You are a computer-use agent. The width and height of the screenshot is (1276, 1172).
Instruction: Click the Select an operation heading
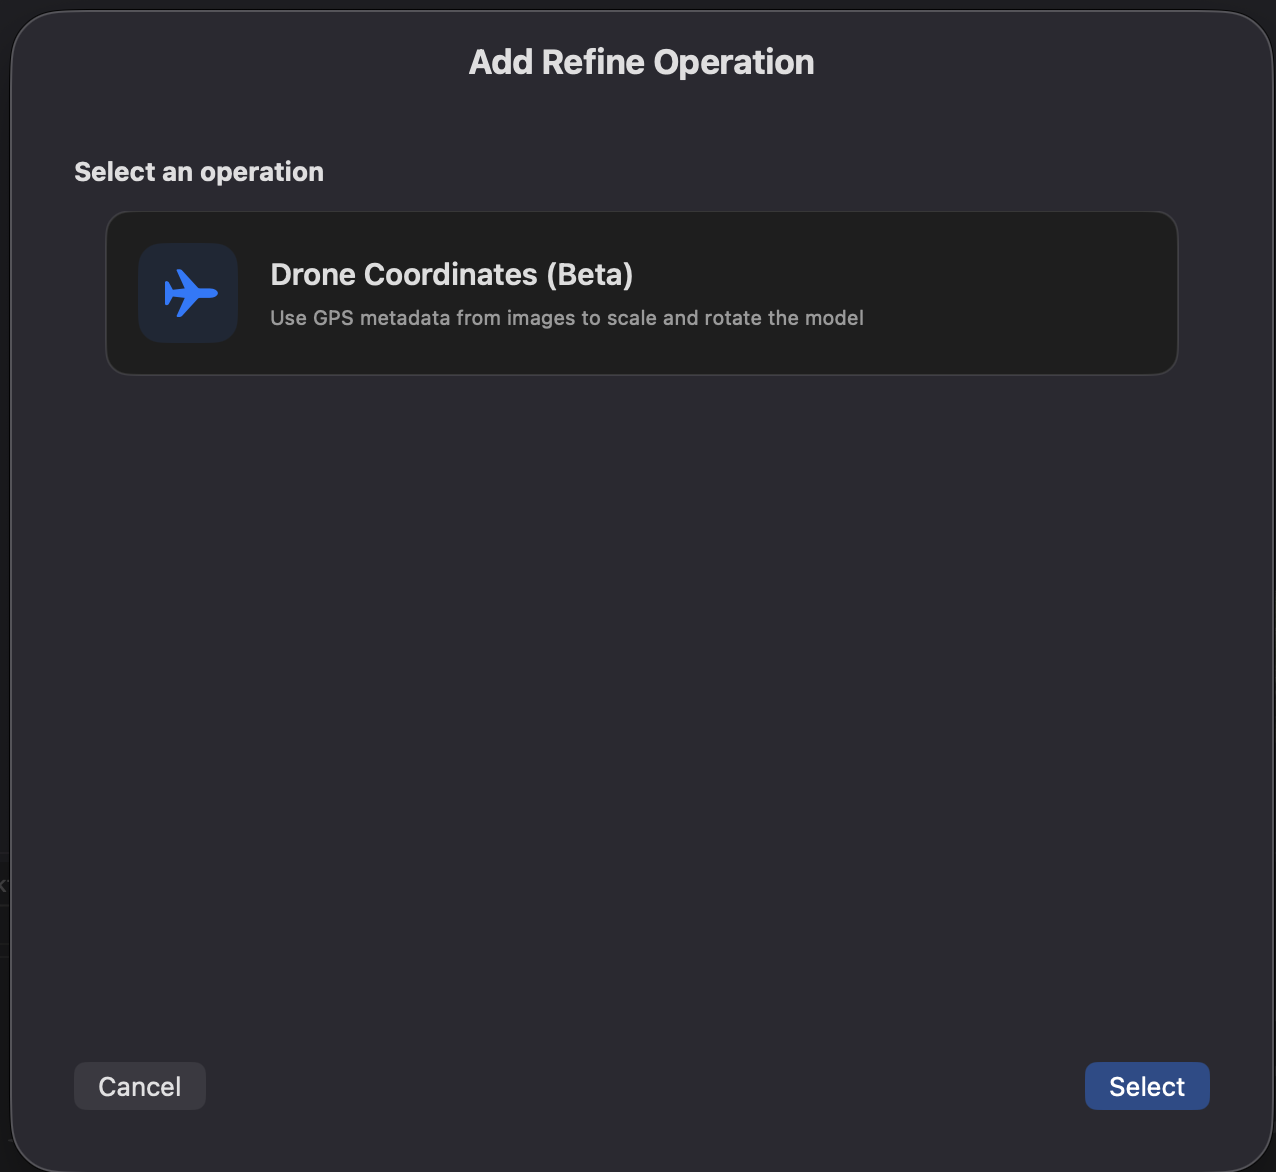[198, 171]
